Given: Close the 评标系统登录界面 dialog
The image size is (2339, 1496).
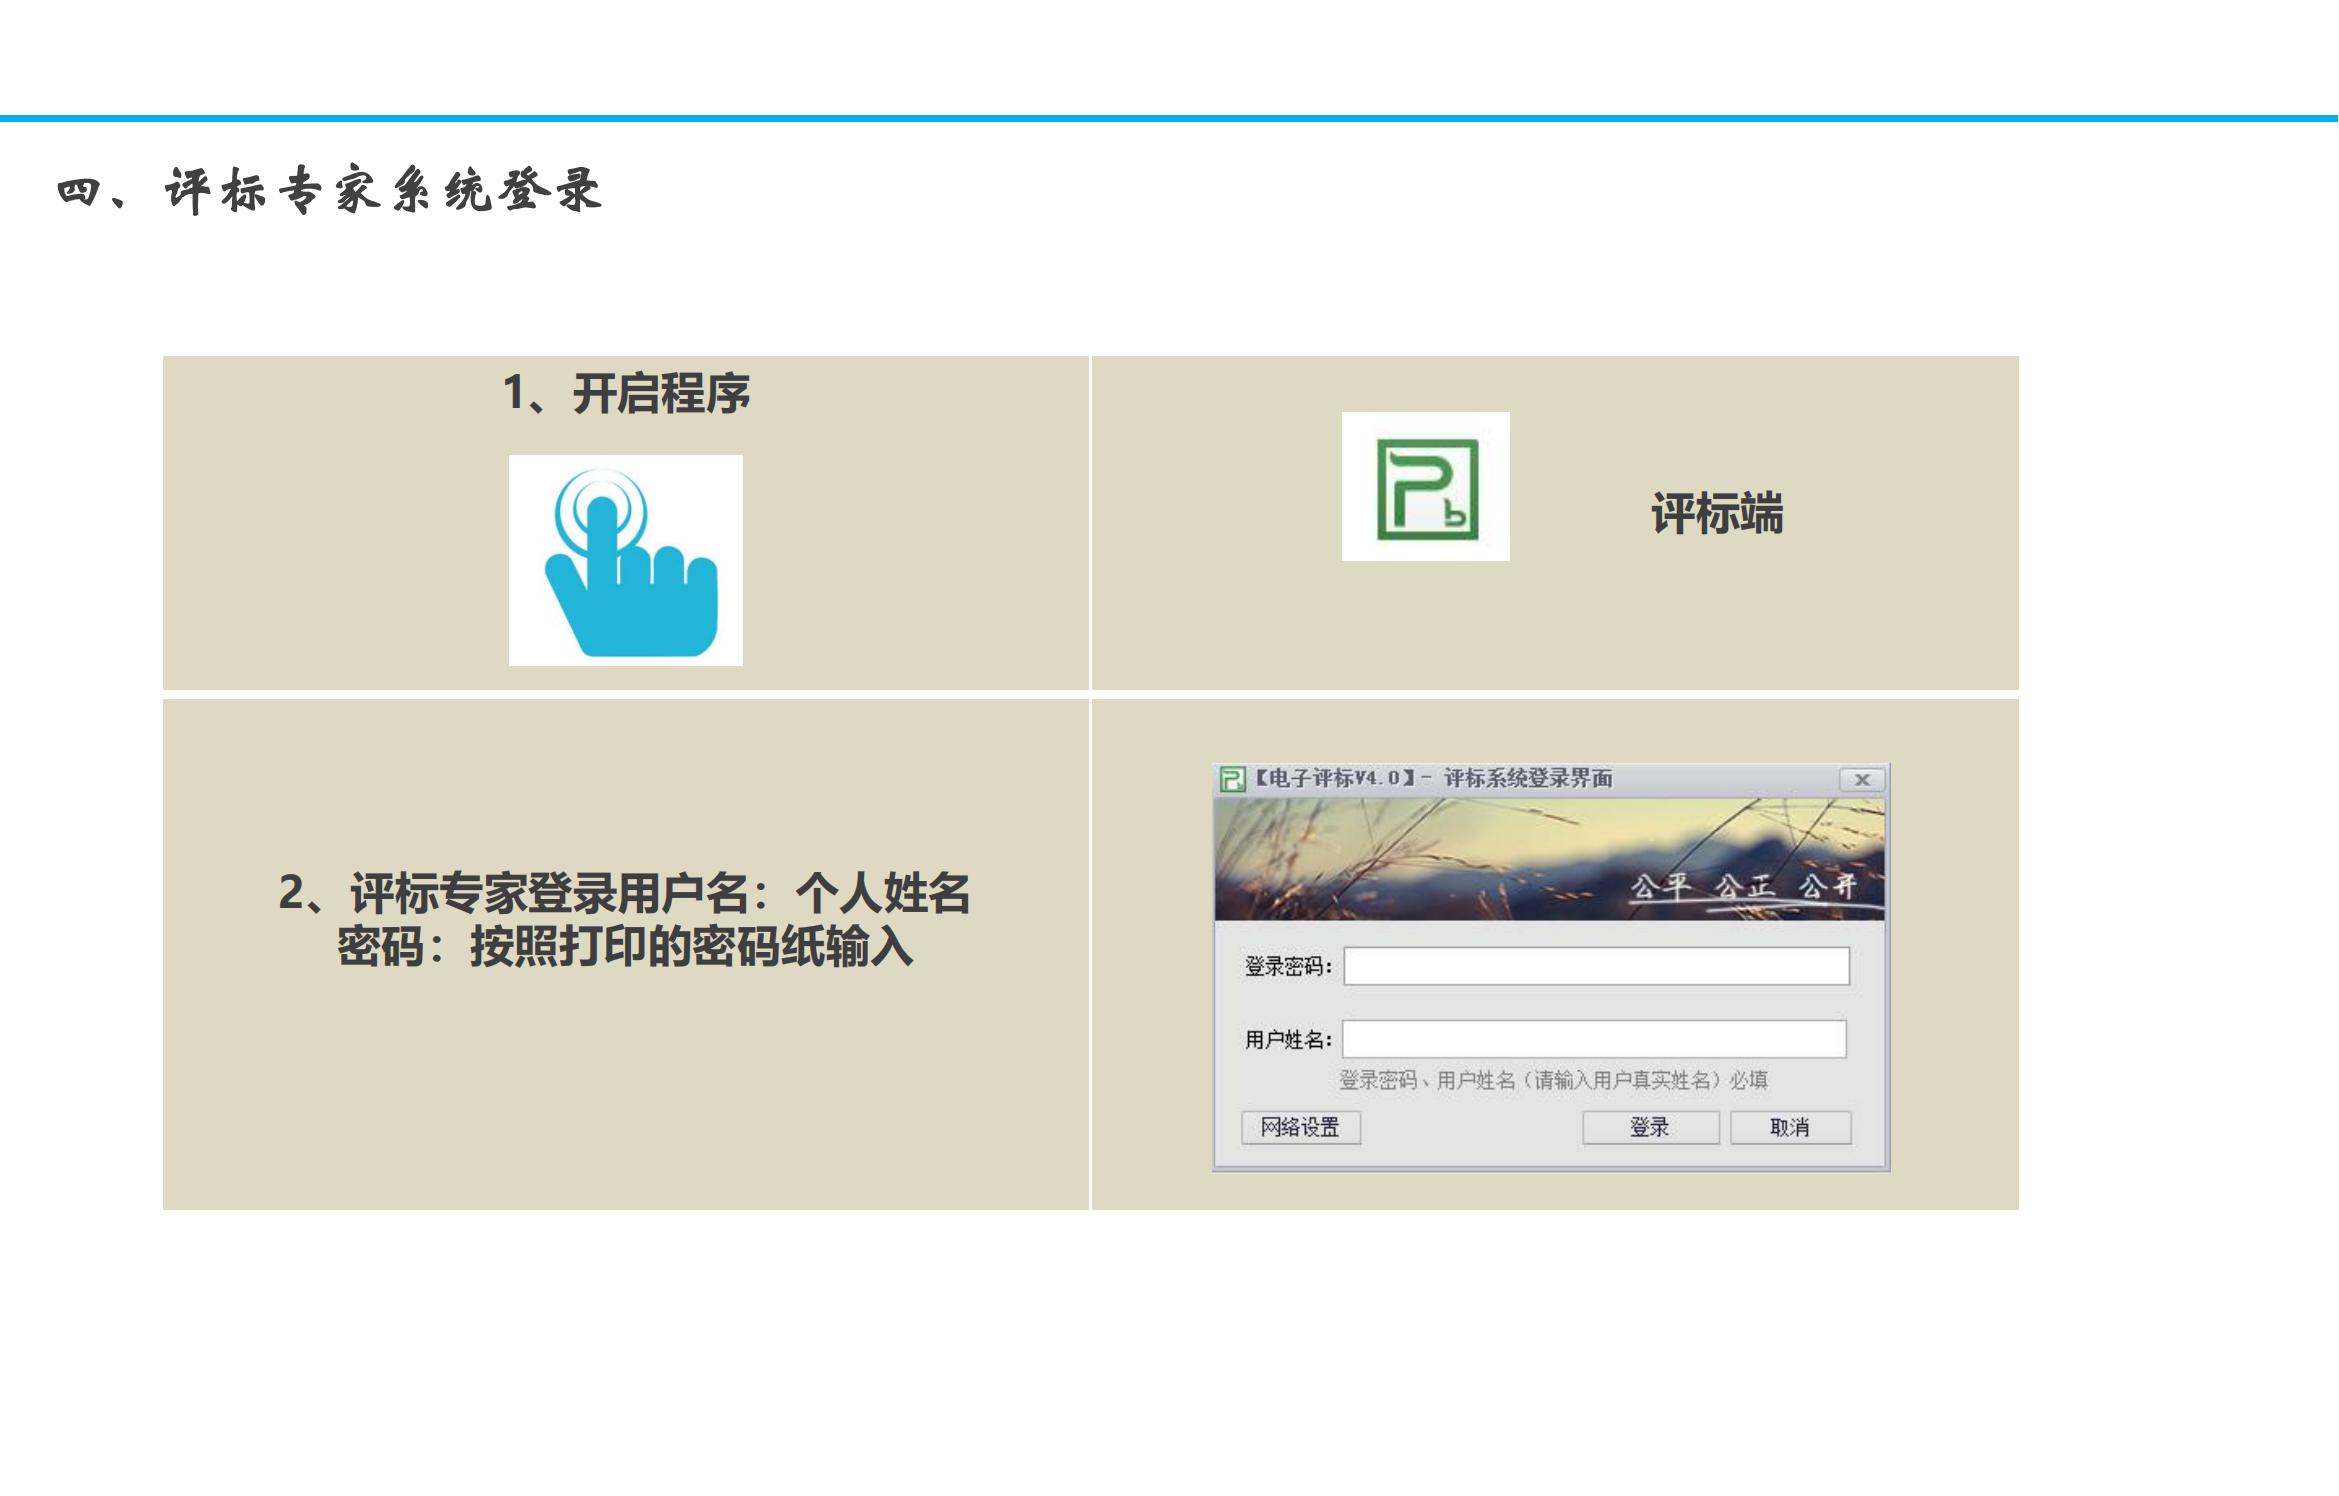Looking at the screenshot, I should pyautogui.click(x=1862, y=780).
